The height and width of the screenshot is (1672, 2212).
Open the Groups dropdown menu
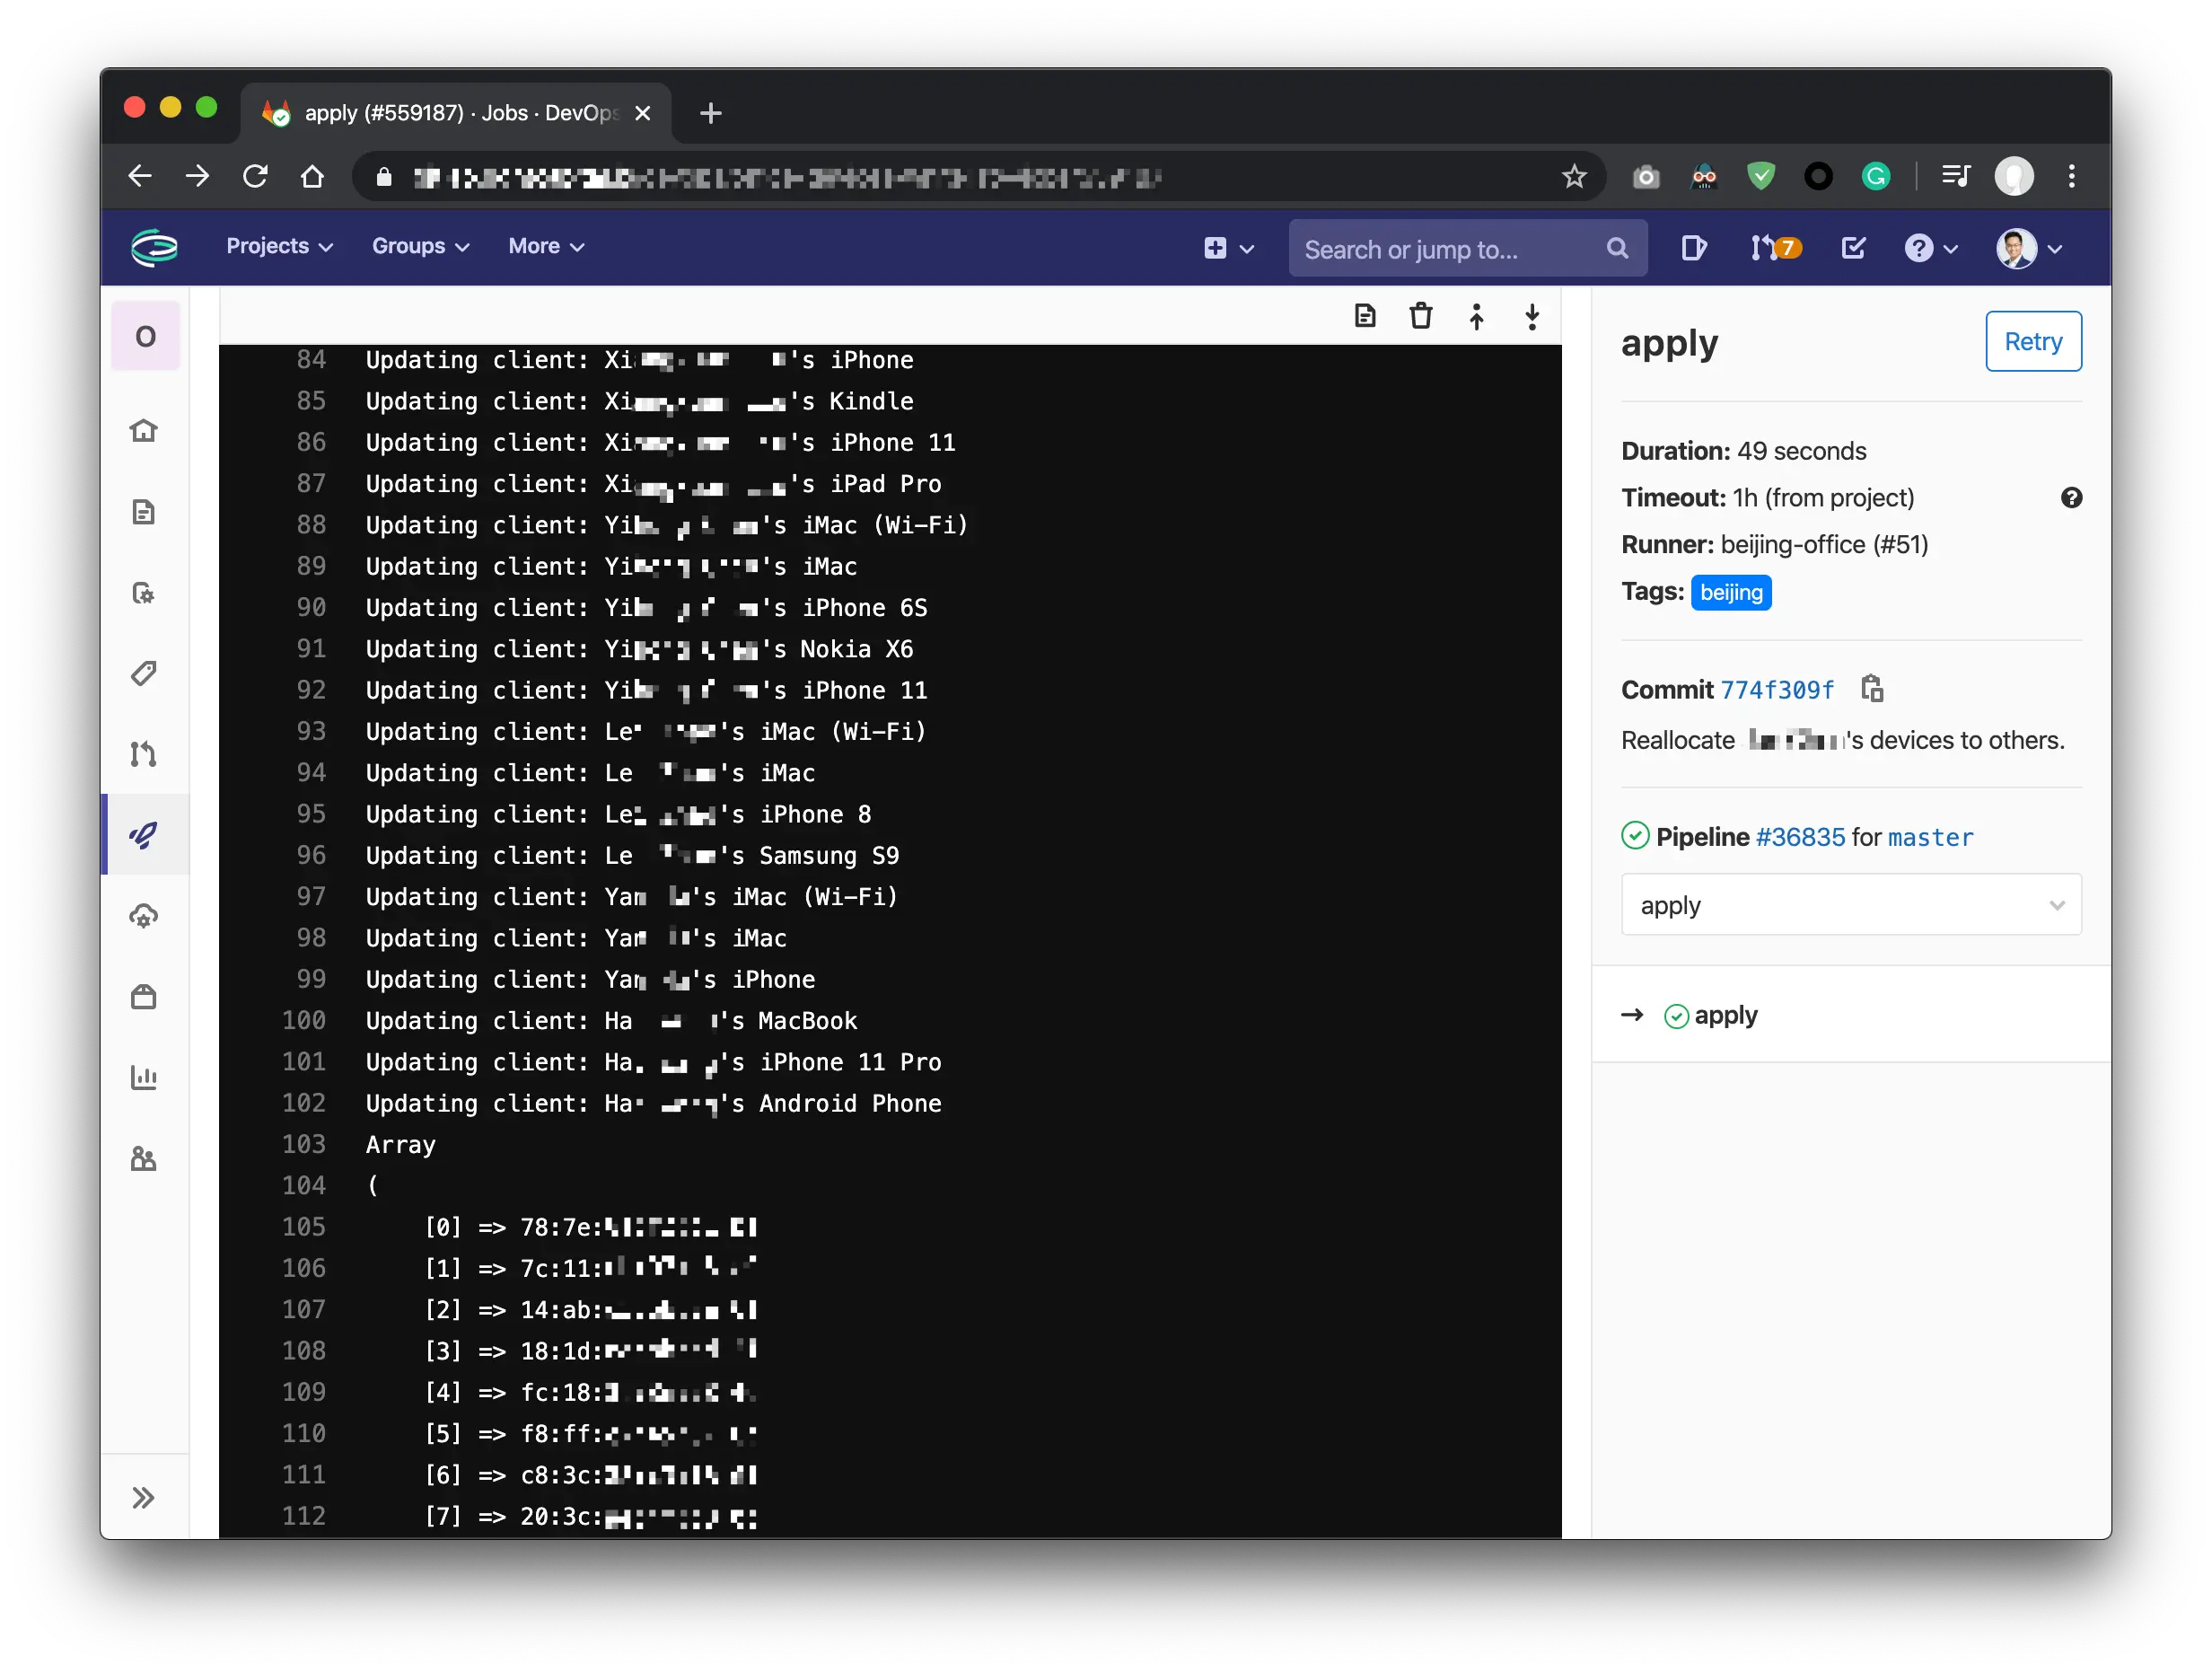click(420, 246)
